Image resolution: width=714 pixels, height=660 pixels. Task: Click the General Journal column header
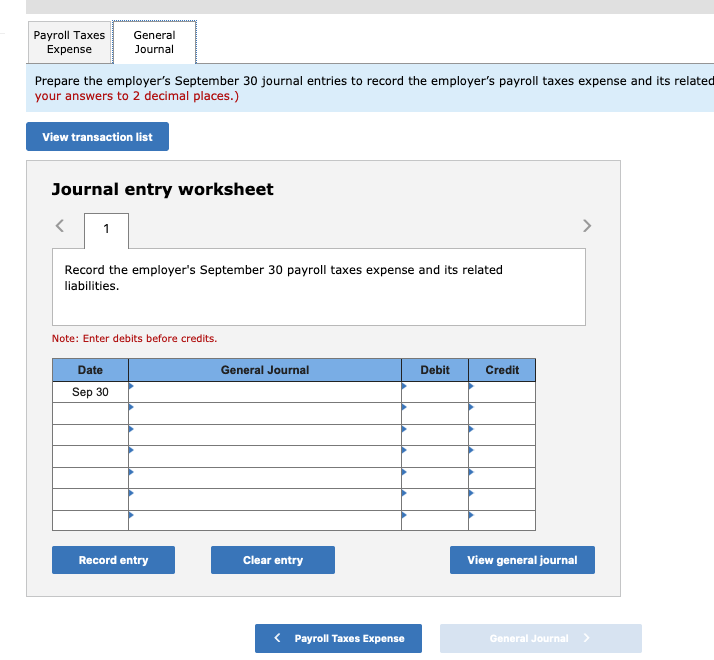[265, 370]
